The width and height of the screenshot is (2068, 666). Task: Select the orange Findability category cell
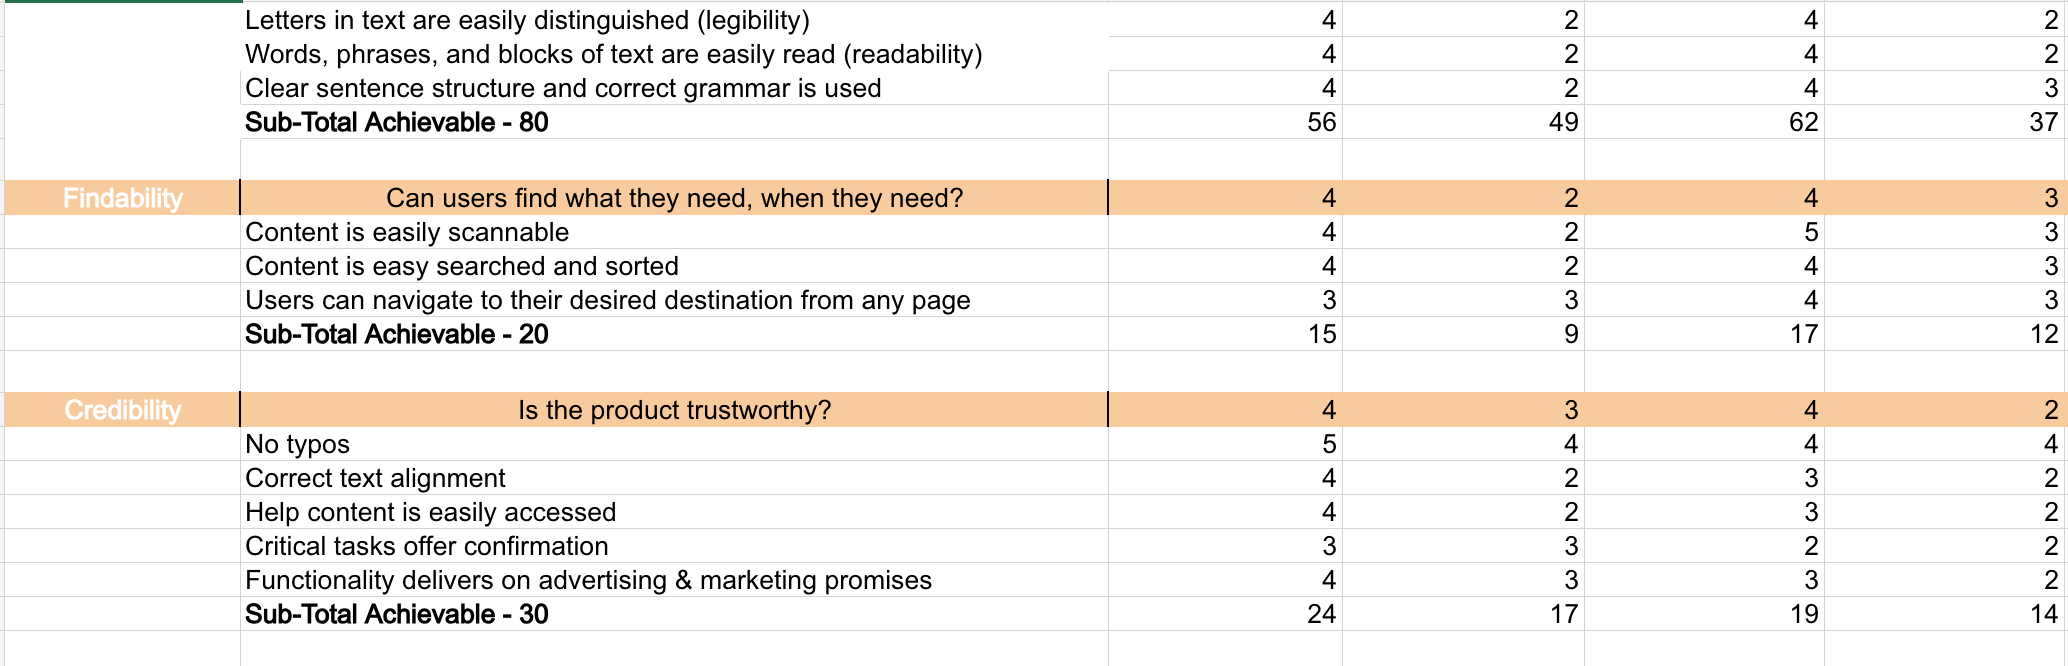tap(122, 198)
